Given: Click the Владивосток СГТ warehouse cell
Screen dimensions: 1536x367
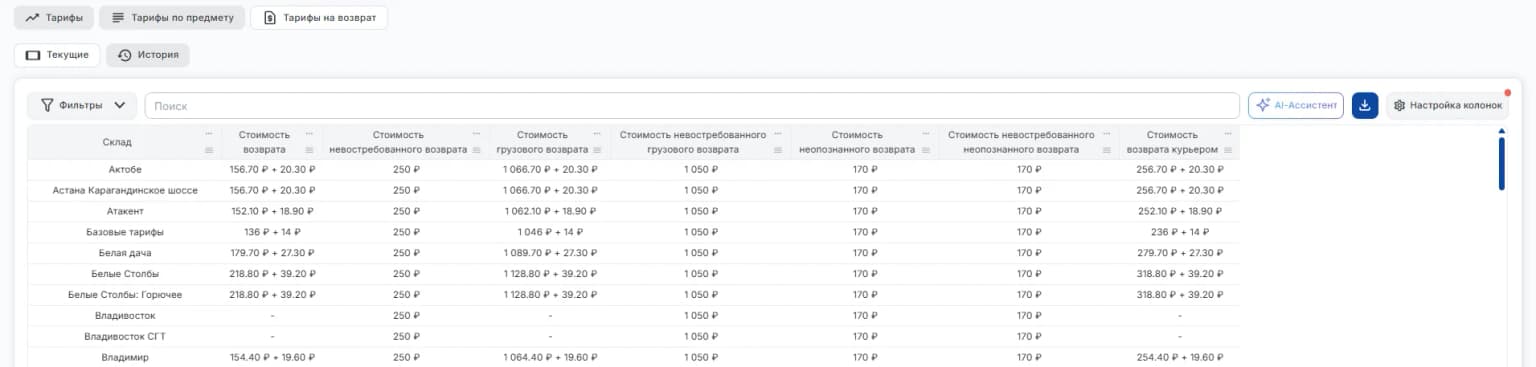Looking at the screenshot, I should tap(125, 336).
